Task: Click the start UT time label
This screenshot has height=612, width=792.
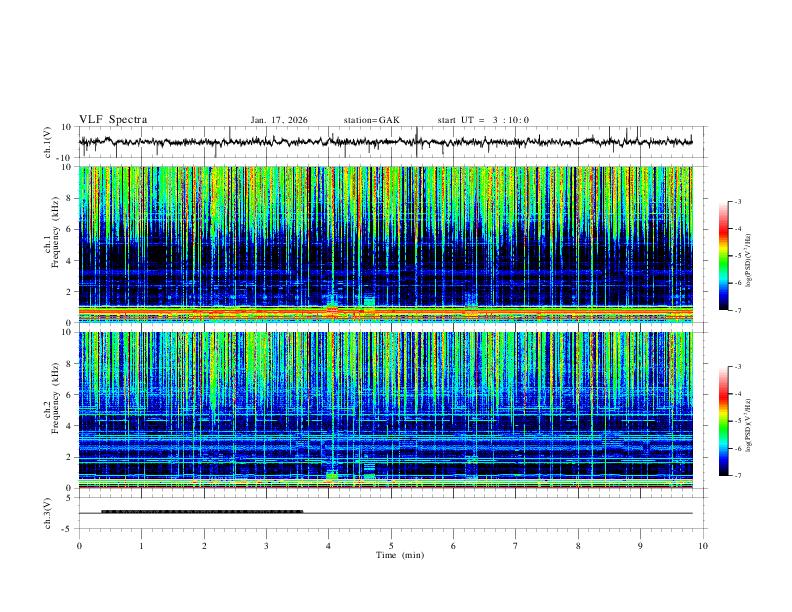Action: 483,120
